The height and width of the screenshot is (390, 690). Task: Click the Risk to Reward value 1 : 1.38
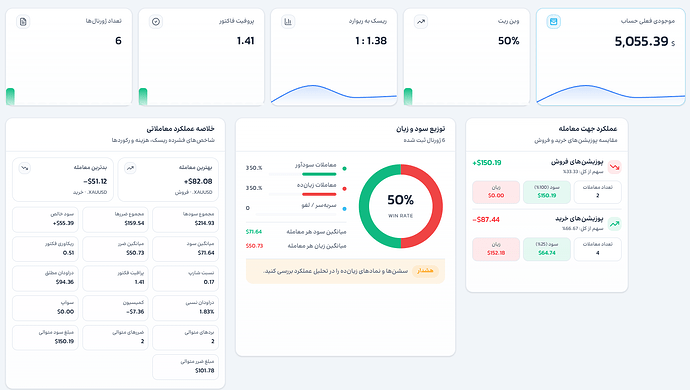click(371, 41)
